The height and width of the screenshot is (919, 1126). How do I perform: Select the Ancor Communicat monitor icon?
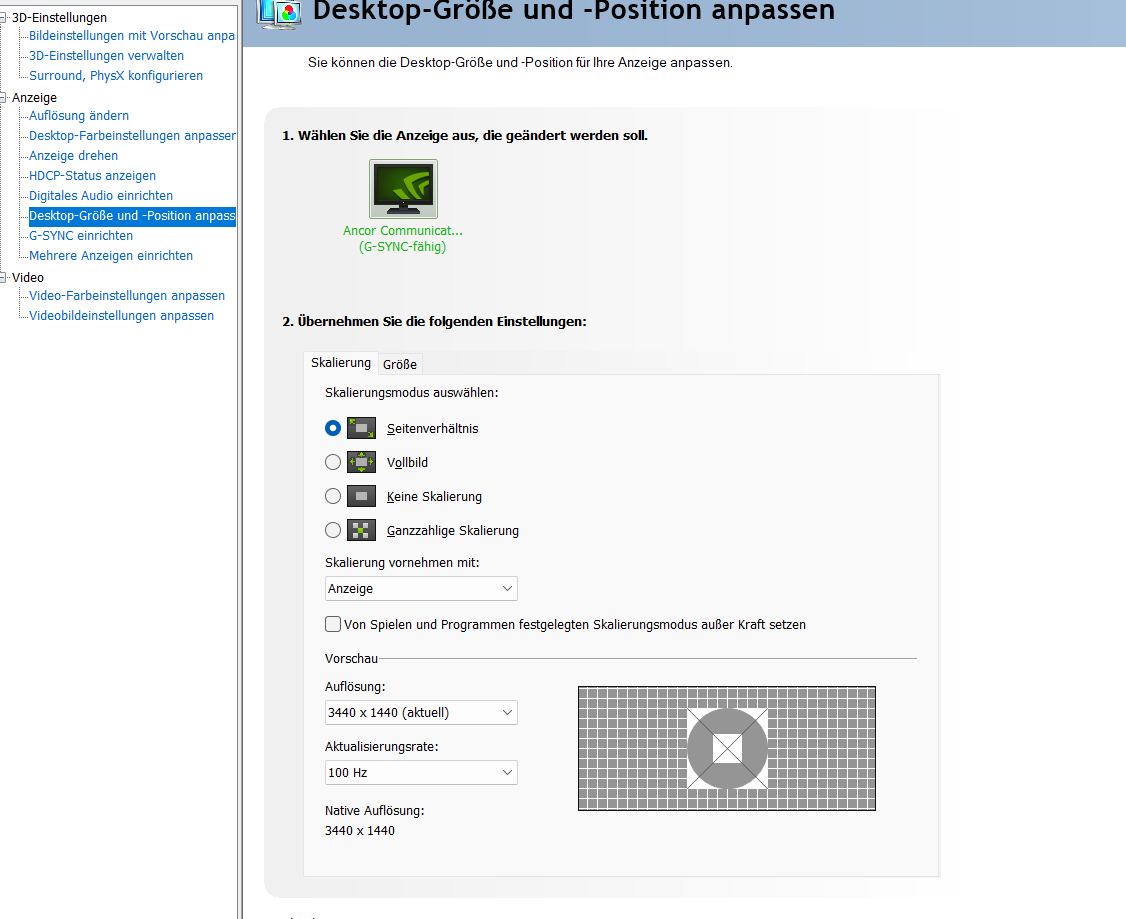pyautogui.click(x=403, y=189)
